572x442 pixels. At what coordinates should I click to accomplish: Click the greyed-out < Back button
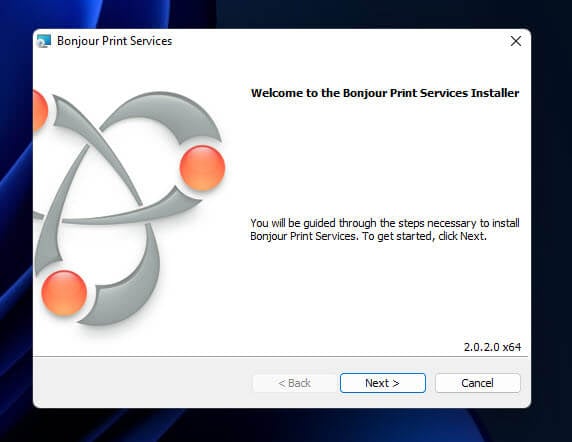click(294, 383)
